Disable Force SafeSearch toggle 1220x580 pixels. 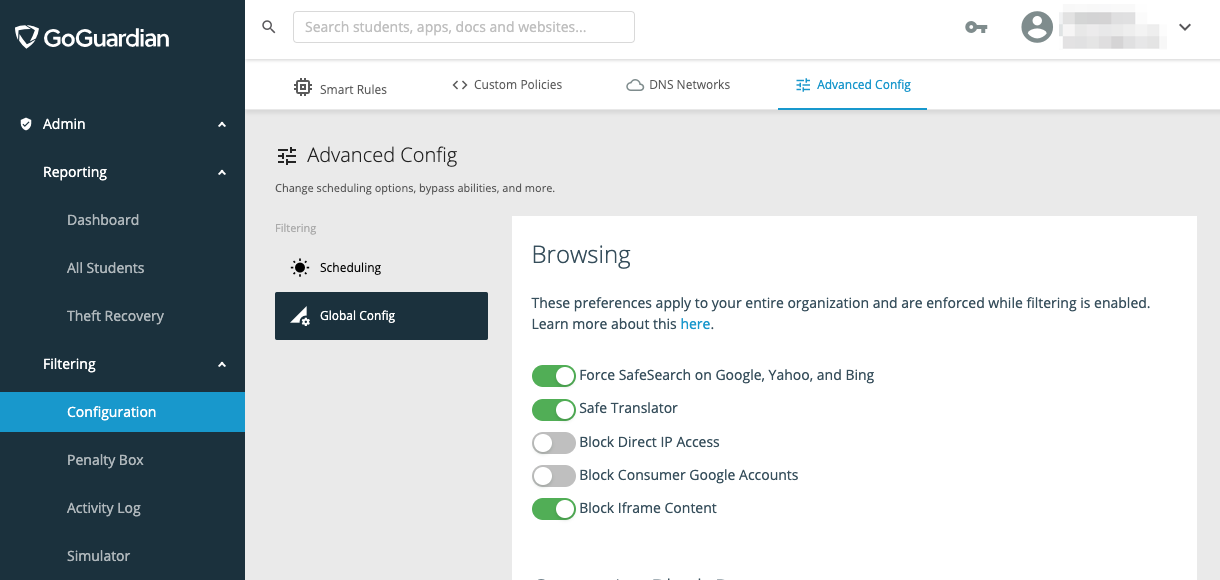click(x=553, y=376)
